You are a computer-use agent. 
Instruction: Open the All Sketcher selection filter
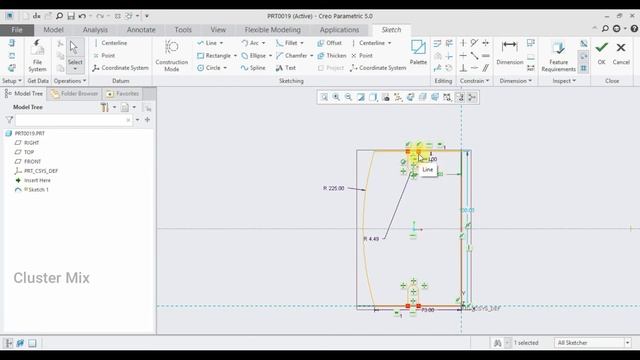pos(592,343)
